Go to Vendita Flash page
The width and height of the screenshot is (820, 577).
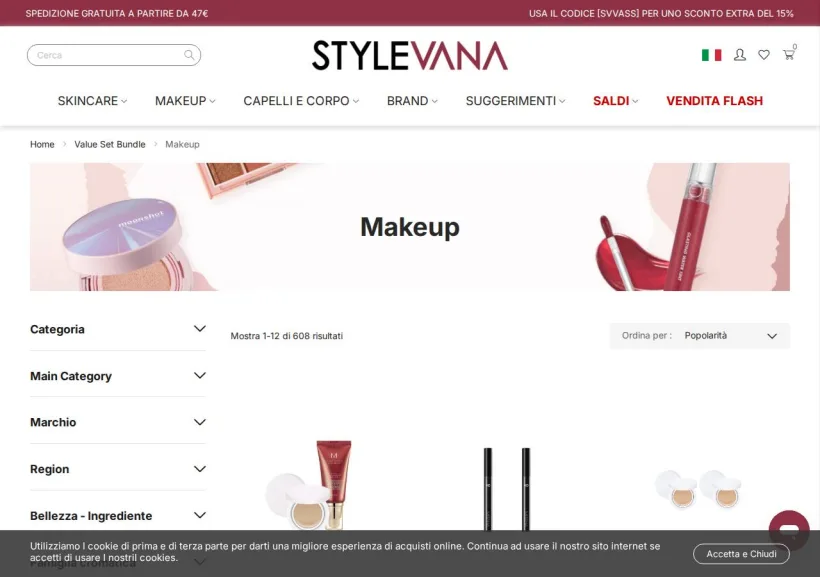coord(714,101)
